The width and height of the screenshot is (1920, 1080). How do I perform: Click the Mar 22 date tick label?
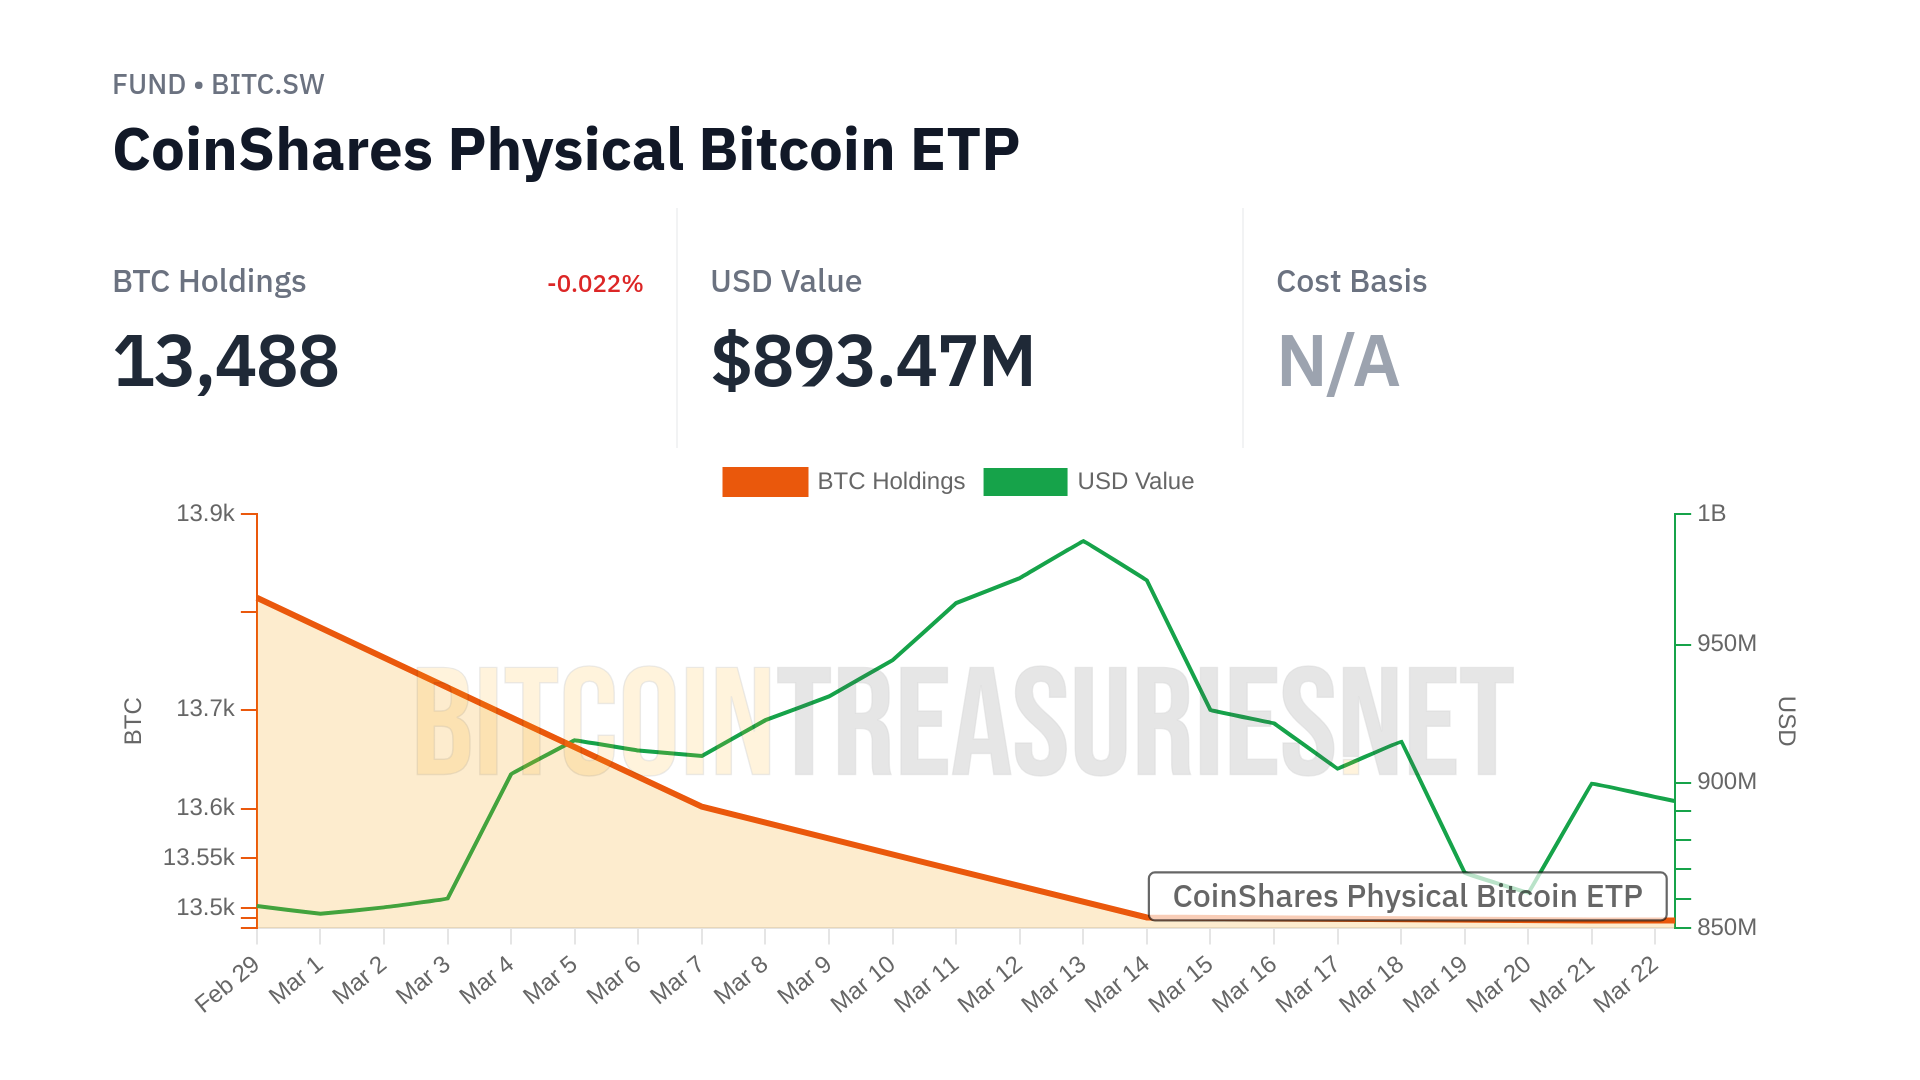coord(1626,983)
